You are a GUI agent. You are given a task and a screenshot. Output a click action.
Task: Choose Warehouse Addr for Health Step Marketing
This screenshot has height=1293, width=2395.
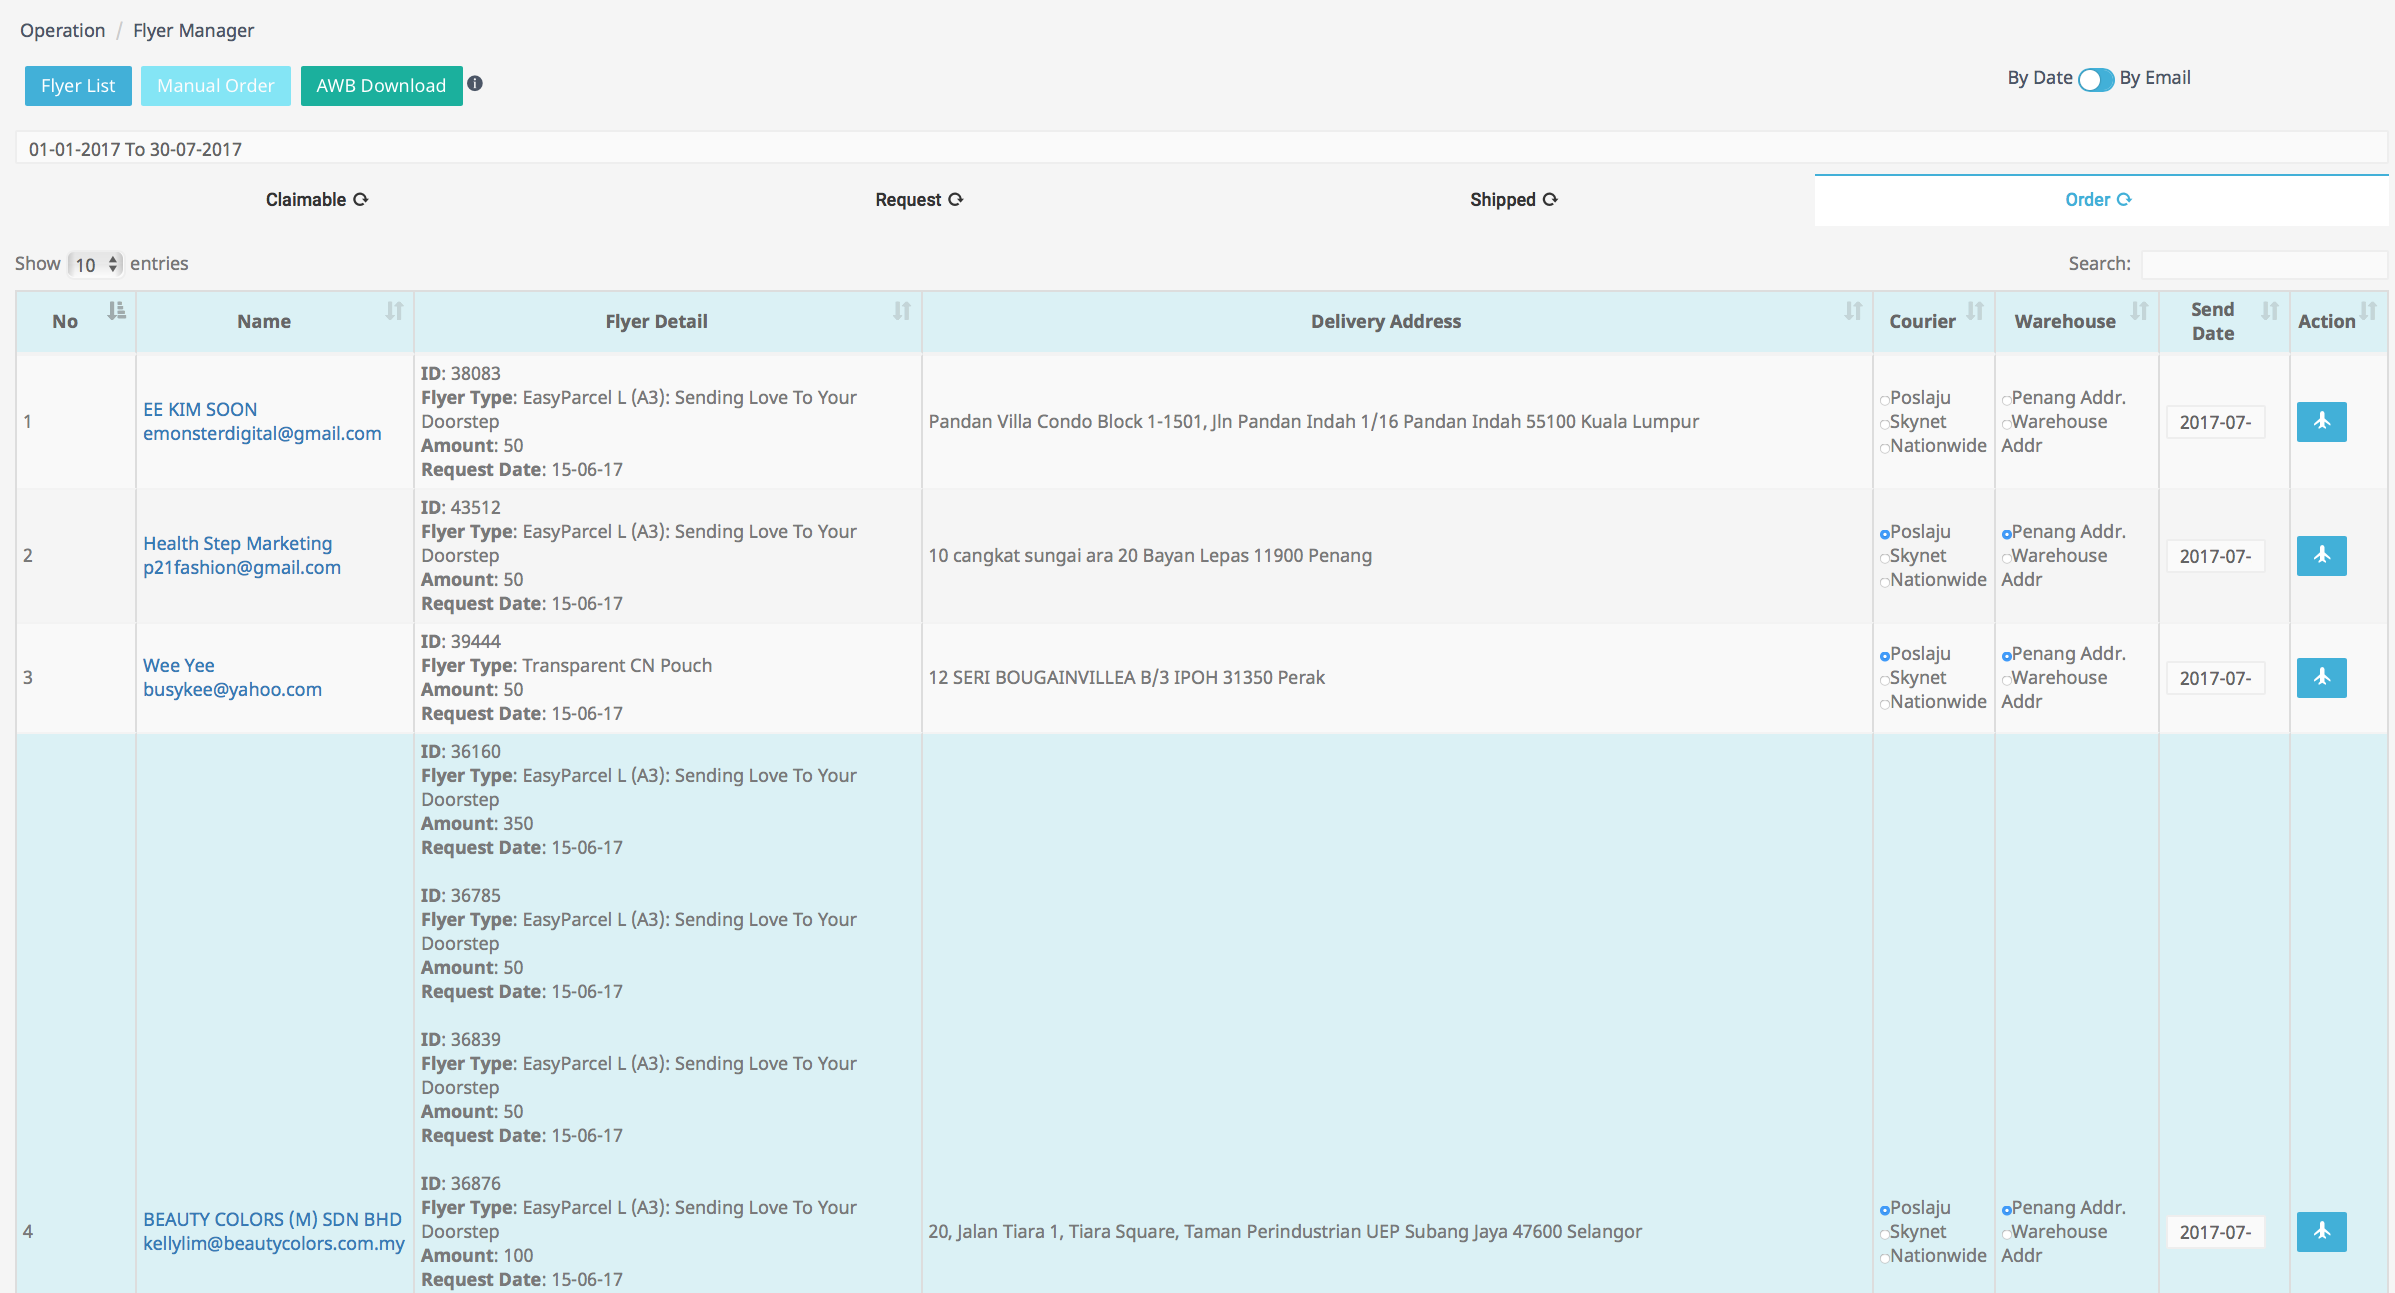coord(2006,558)
